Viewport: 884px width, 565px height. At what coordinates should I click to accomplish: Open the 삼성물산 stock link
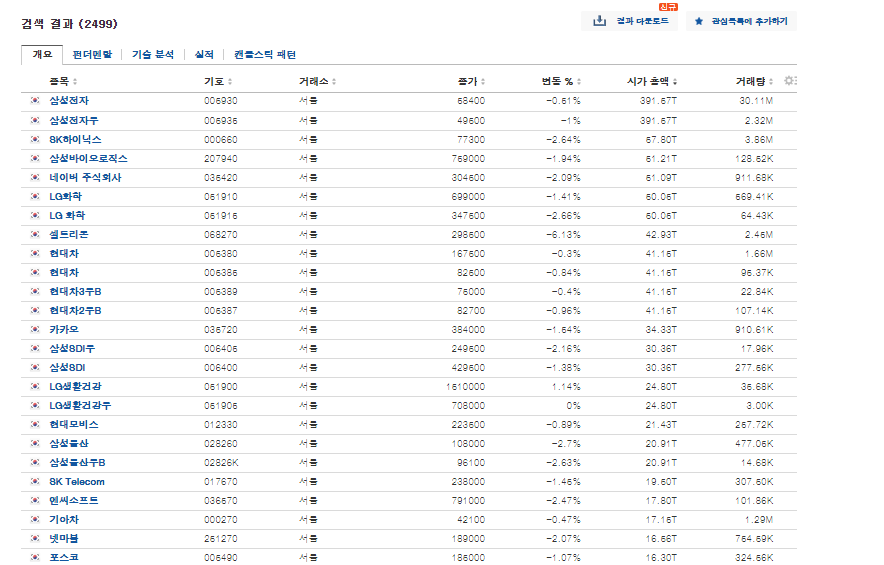[69, 444]
